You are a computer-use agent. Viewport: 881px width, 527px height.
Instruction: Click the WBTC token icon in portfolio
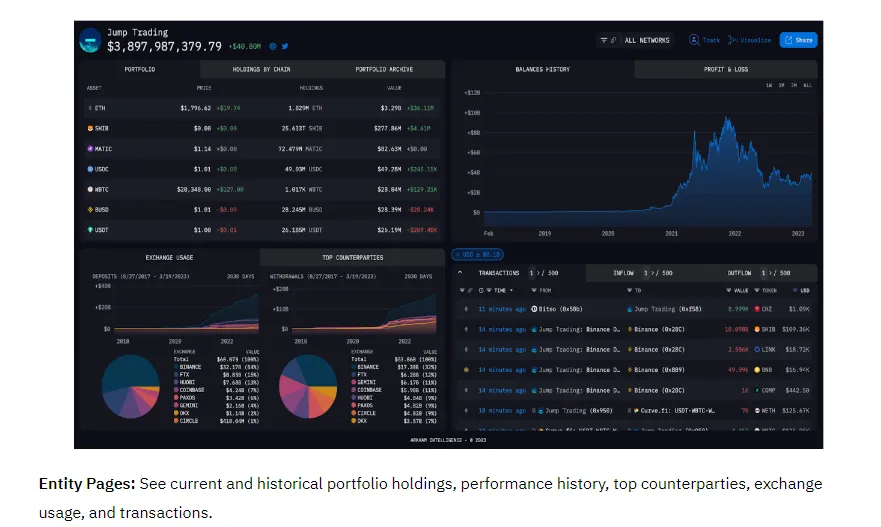tap(90, 189)
